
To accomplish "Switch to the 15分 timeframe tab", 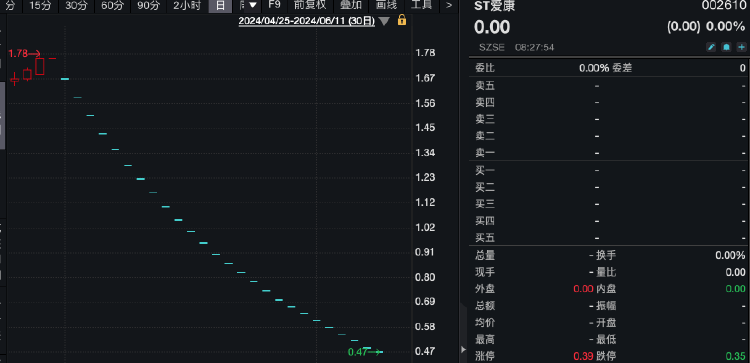I will [40, 6].
